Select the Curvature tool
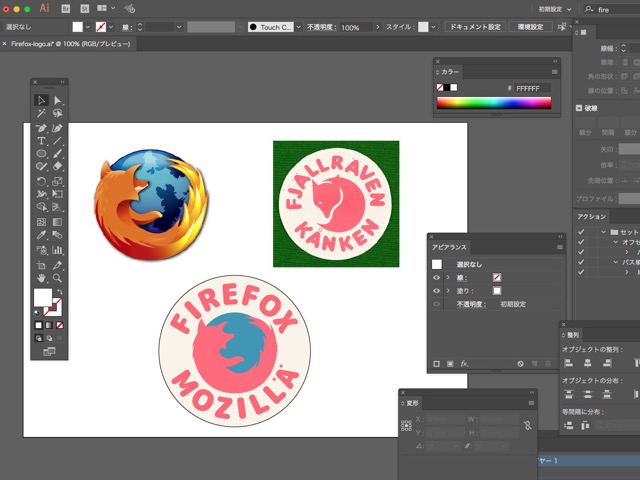Viewport: 640px width, 480px height. coord(58,128)
